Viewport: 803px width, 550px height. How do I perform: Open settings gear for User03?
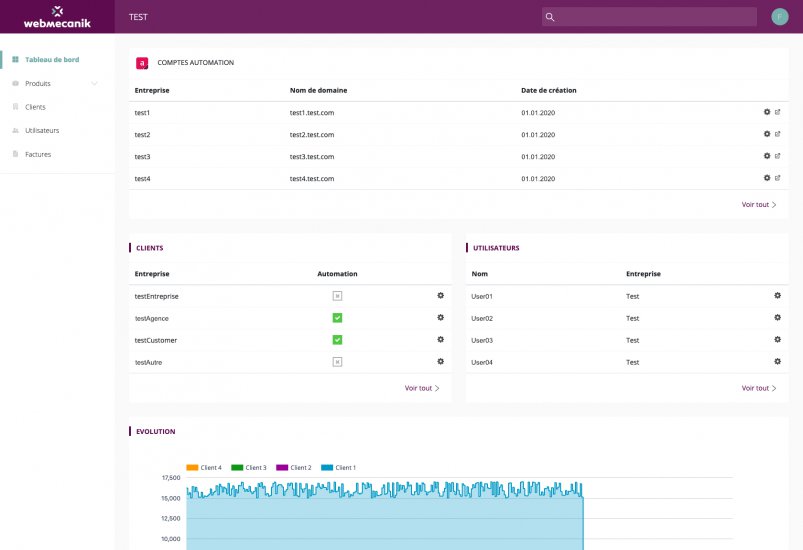coord(777,340)
